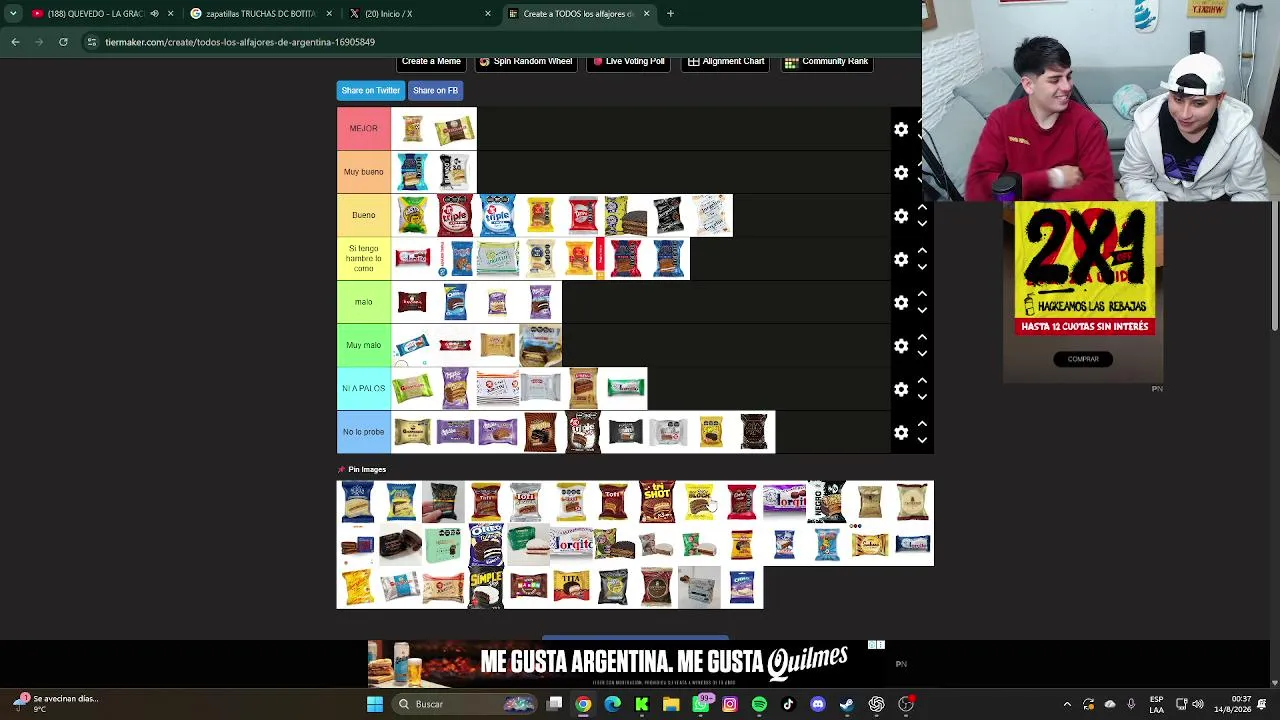
Task: Open settings gear for 'Si tengo hambre' tier row
Action: (x=901, y=259)
